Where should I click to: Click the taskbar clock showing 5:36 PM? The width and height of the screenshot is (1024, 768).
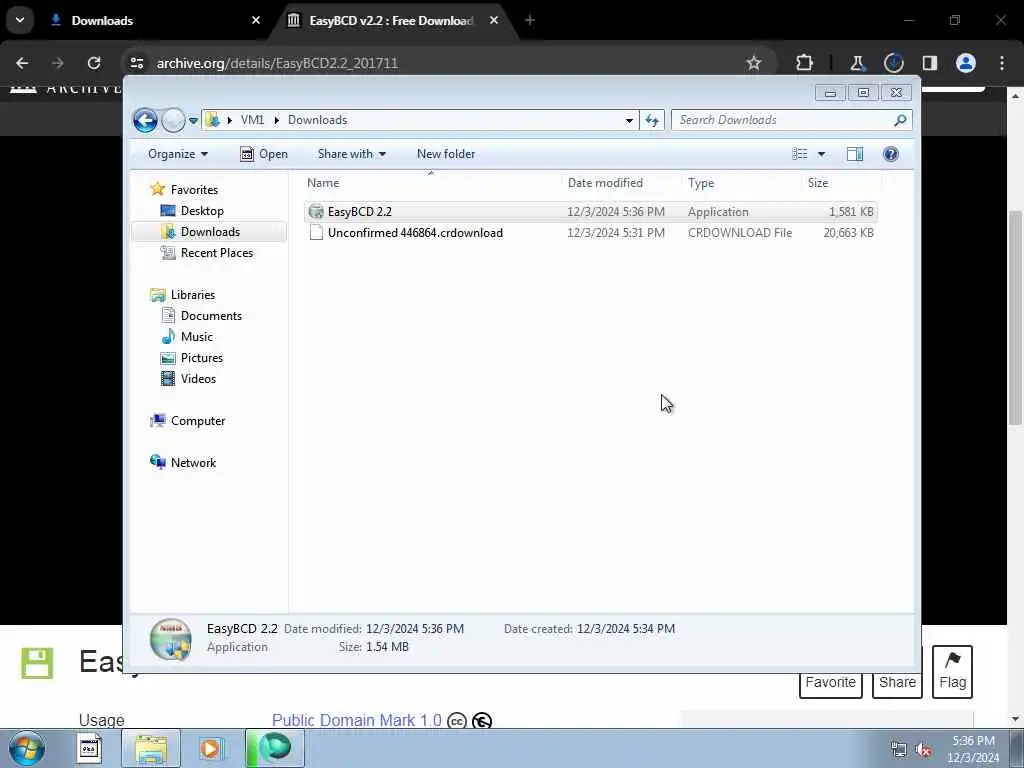click(x=973, y=749)
